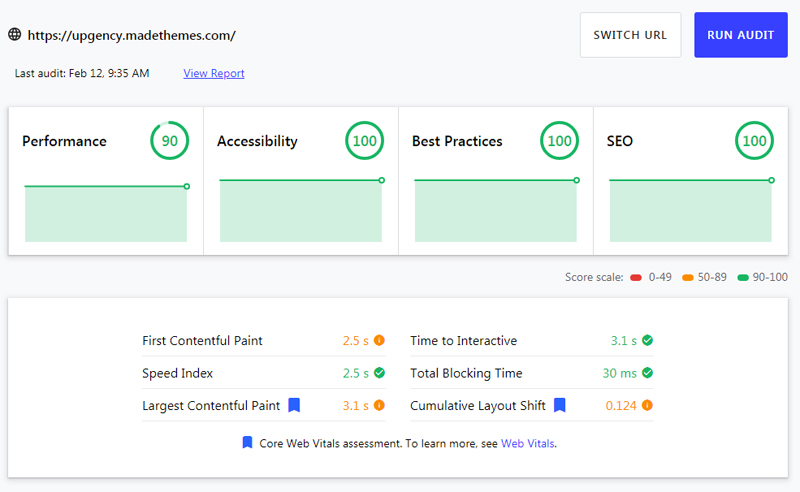Click the globe icon beside the URL
Viewport: 800px width, 492px height.
(15, 34)
